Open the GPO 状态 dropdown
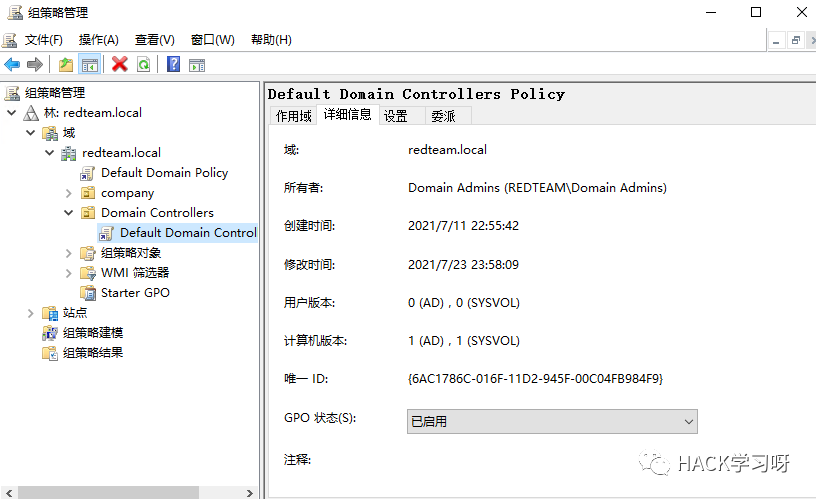 click(551, 421)
